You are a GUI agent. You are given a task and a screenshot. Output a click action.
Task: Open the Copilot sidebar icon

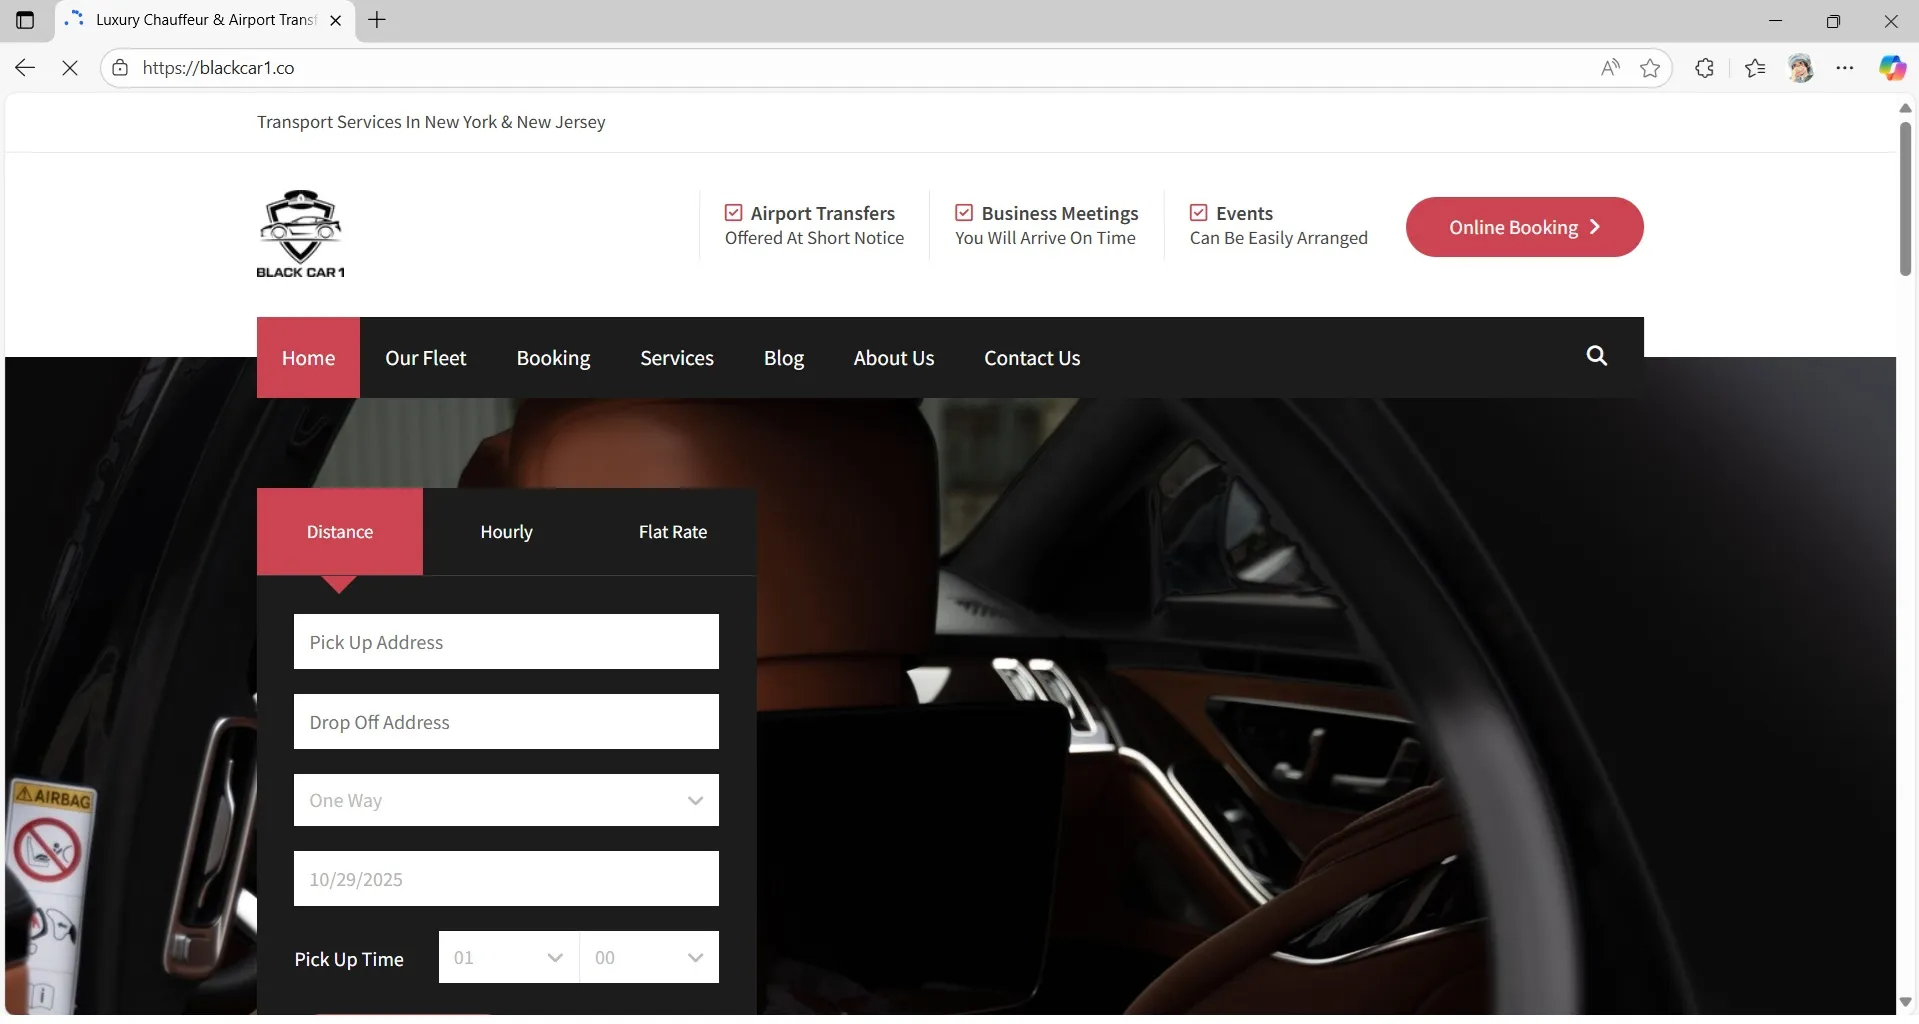1891,68
